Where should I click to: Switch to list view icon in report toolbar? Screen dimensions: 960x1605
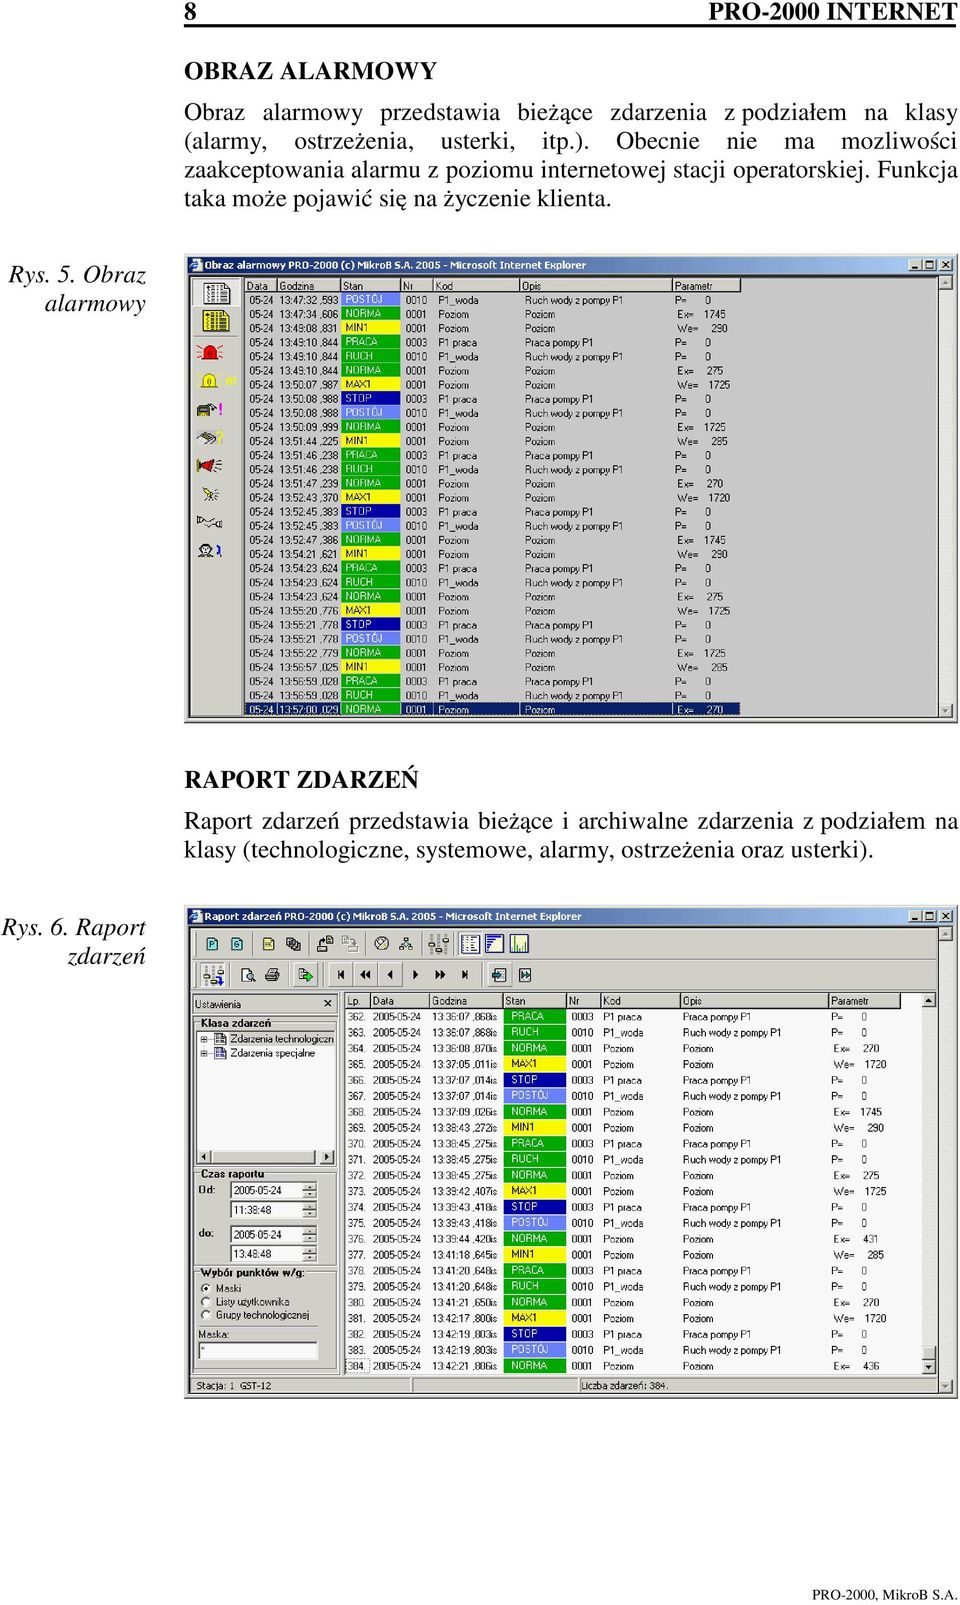[x=471, y=943]
